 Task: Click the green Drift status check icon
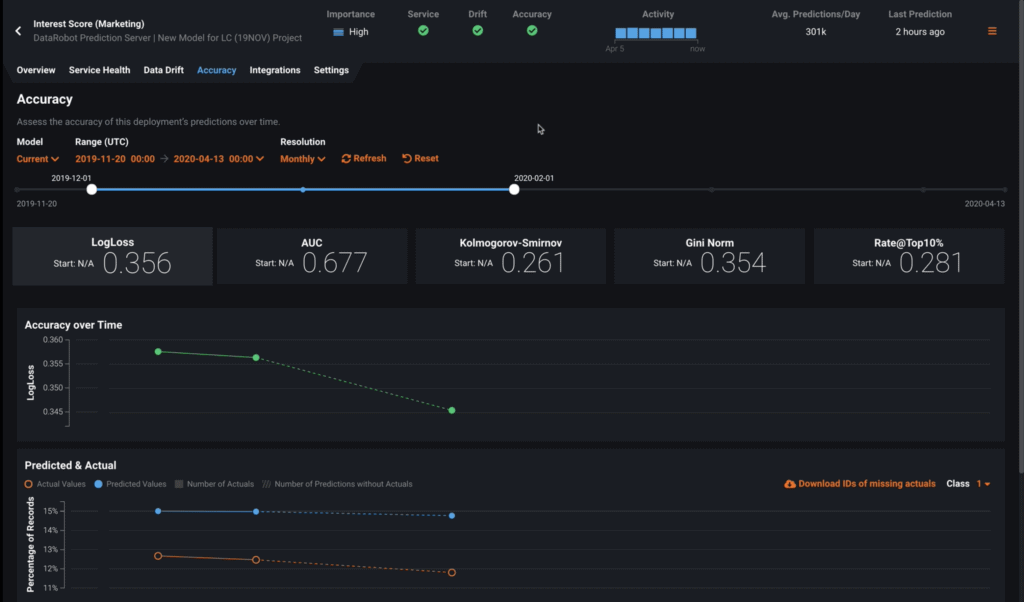pyautogui.click(x=477, y=31)
